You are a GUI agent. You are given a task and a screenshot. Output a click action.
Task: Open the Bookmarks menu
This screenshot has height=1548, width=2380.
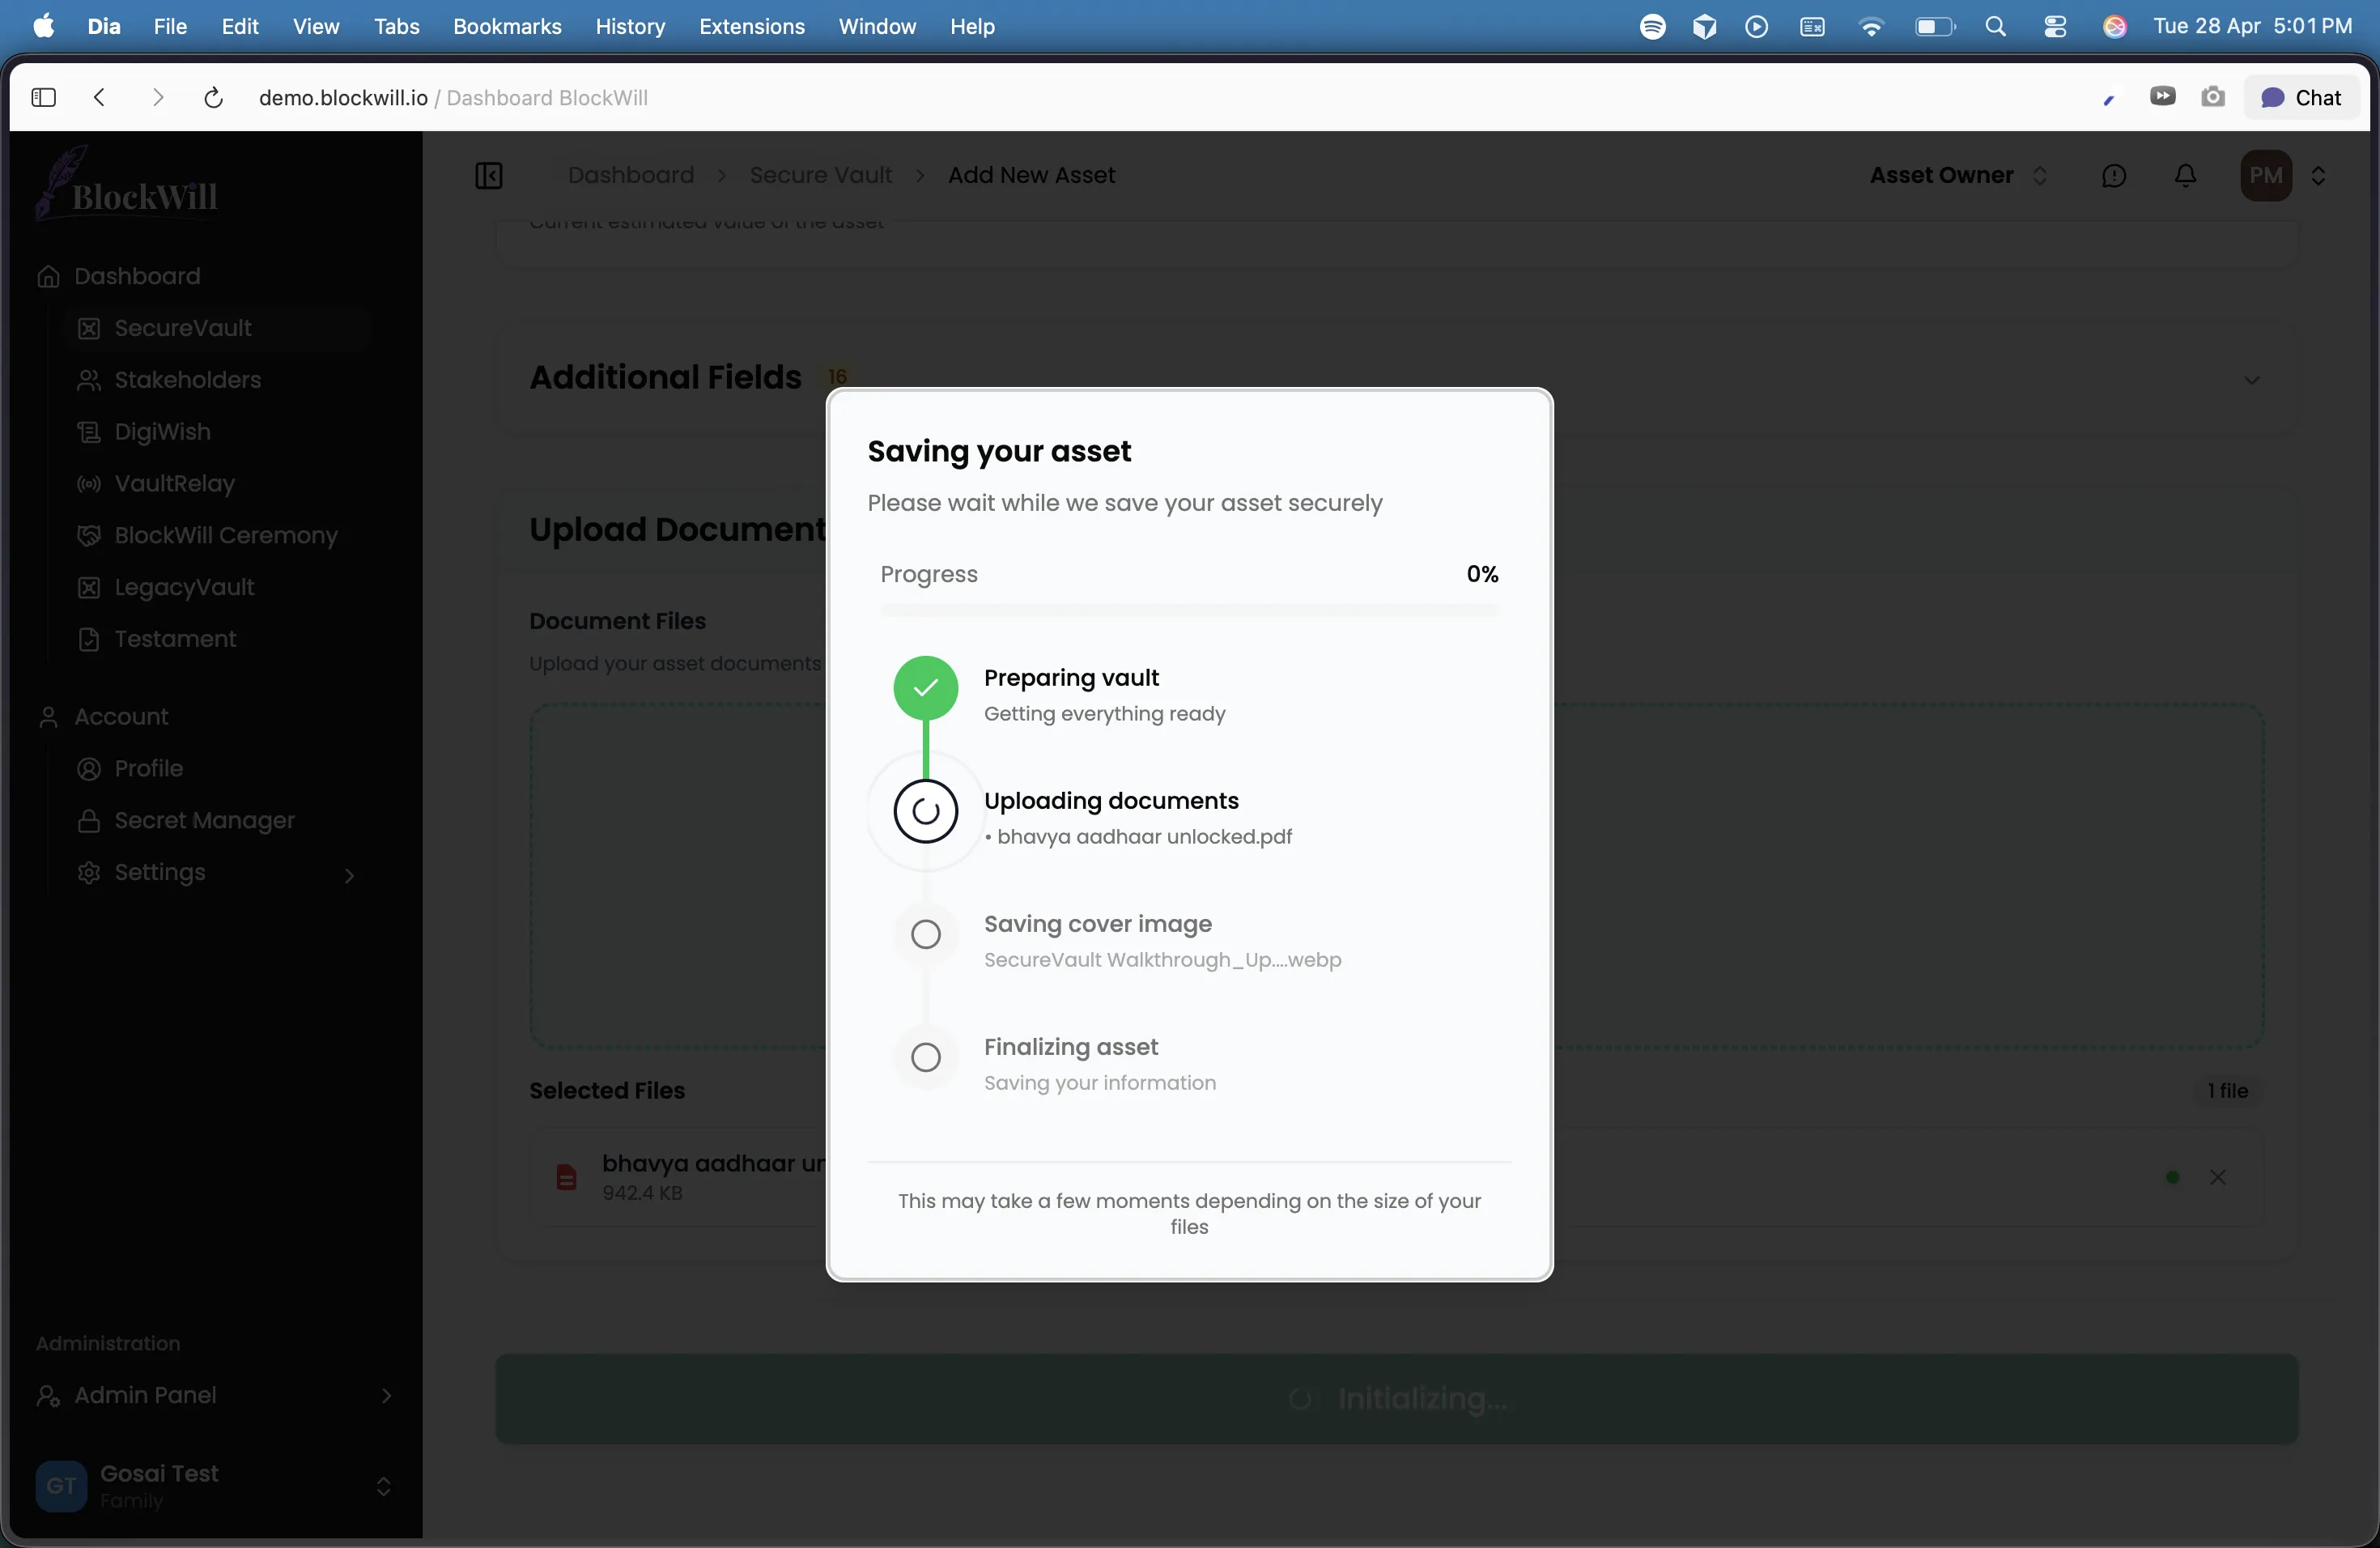pos(506,26)
